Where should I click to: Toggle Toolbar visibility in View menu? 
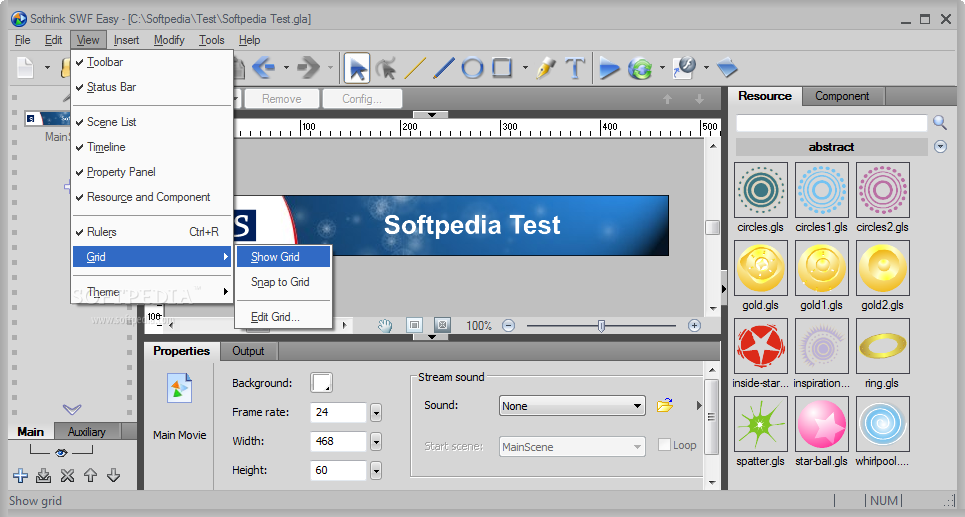[152, 62]
